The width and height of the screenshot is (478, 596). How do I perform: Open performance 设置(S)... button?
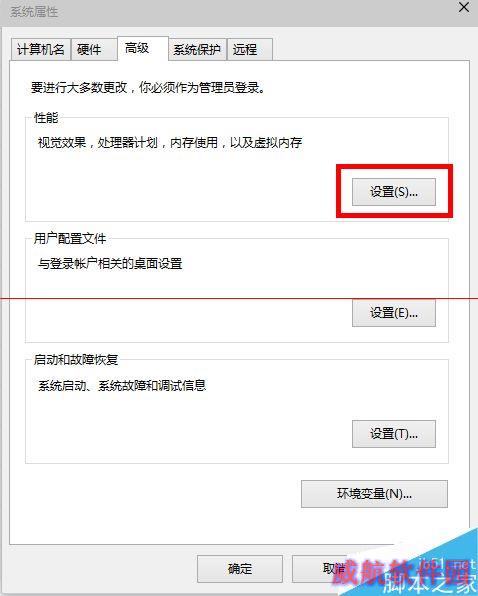point(394,192)
